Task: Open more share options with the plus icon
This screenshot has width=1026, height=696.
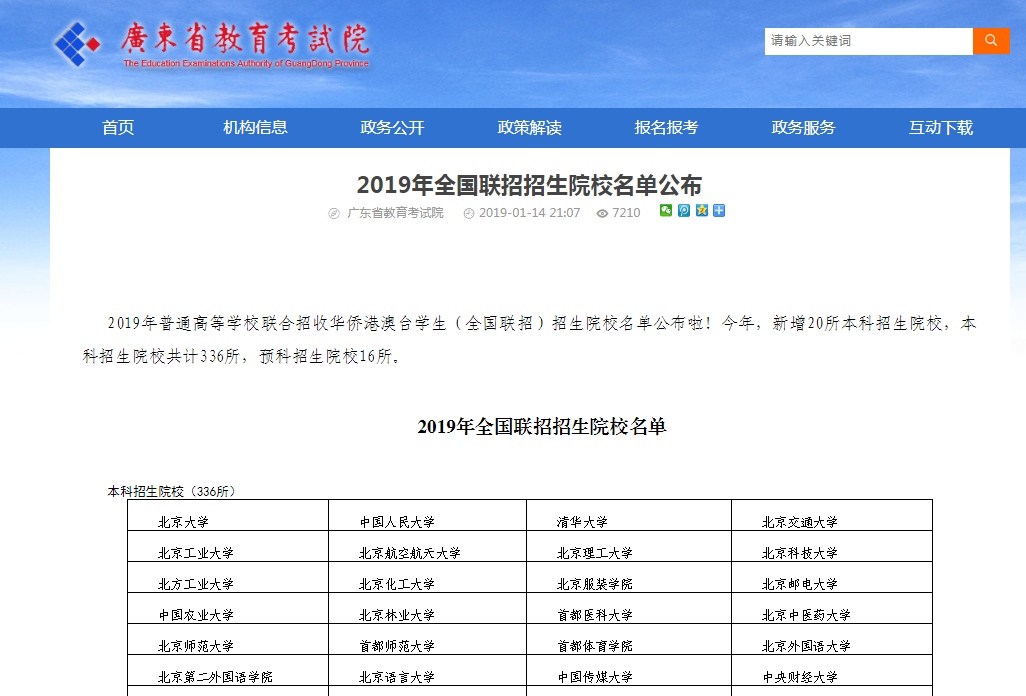Action: tap(718, 211)
